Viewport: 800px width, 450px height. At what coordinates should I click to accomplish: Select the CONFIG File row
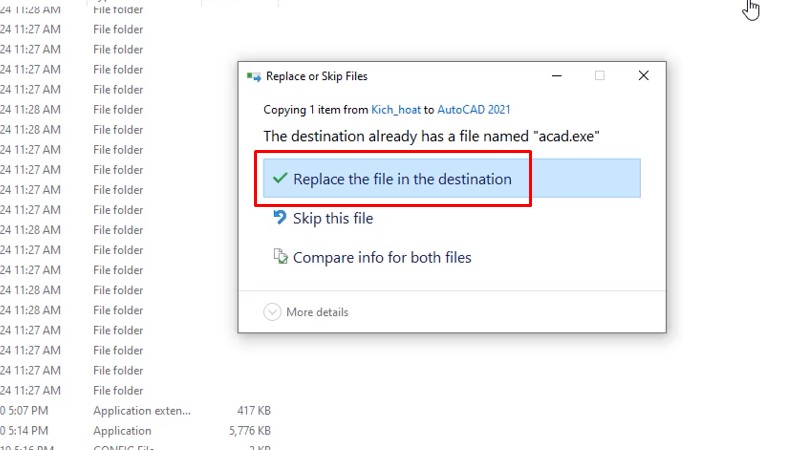(x=120, y=447)
